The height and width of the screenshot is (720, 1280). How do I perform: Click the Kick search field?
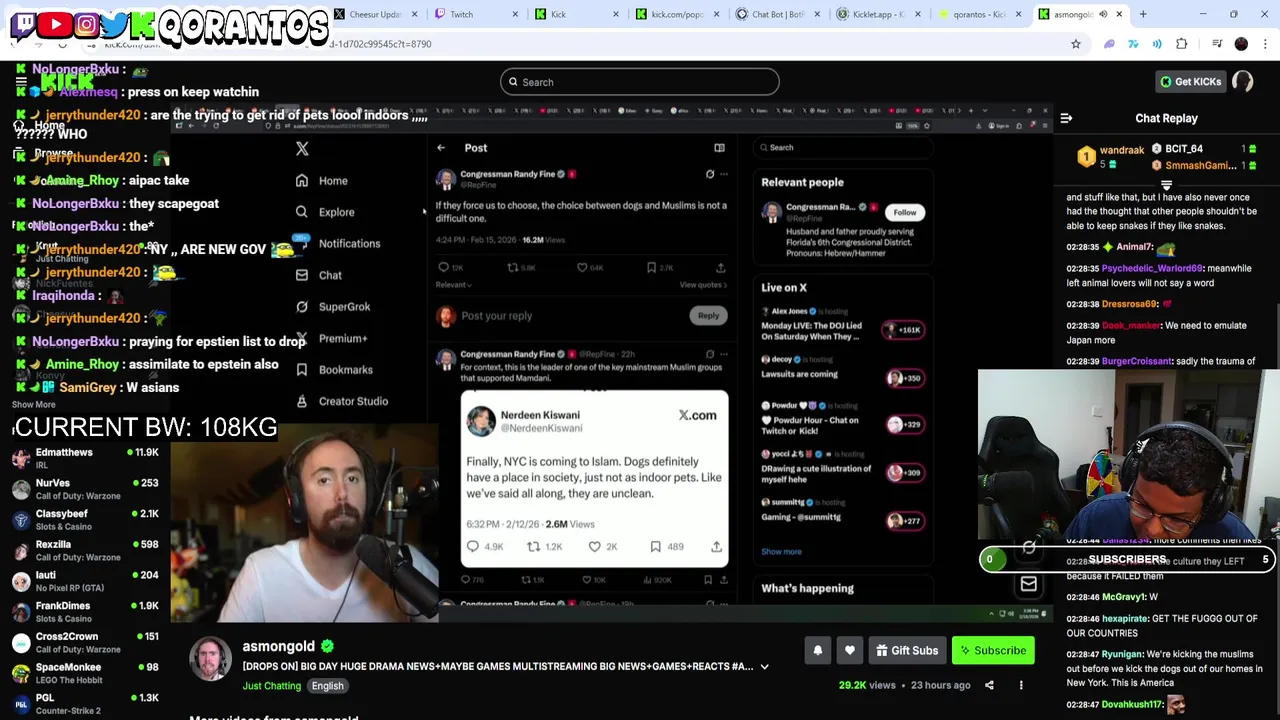coord(640,82)
